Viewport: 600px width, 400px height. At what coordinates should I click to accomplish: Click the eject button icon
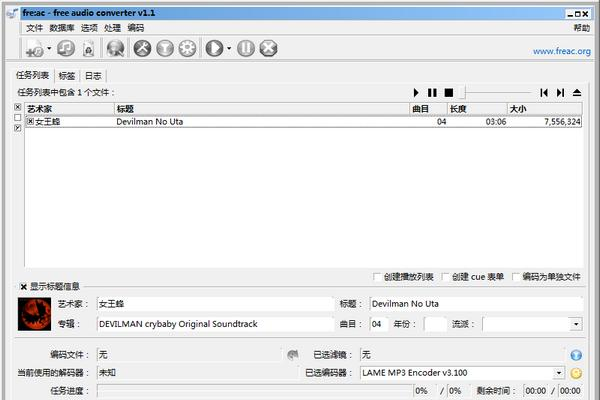pos(577,93)
